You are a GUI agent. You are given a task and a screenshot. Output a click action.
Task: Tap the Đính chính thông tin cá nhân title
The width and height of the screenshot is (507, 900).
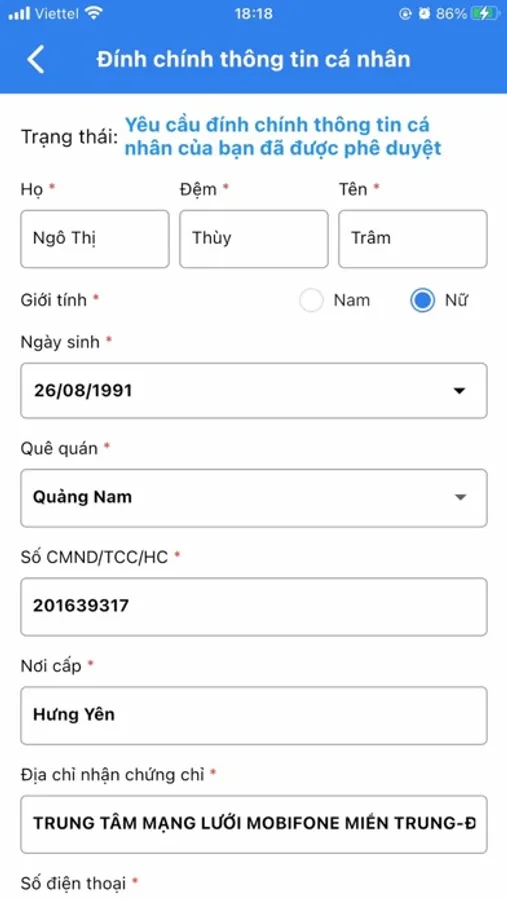[x=253, y=60]
